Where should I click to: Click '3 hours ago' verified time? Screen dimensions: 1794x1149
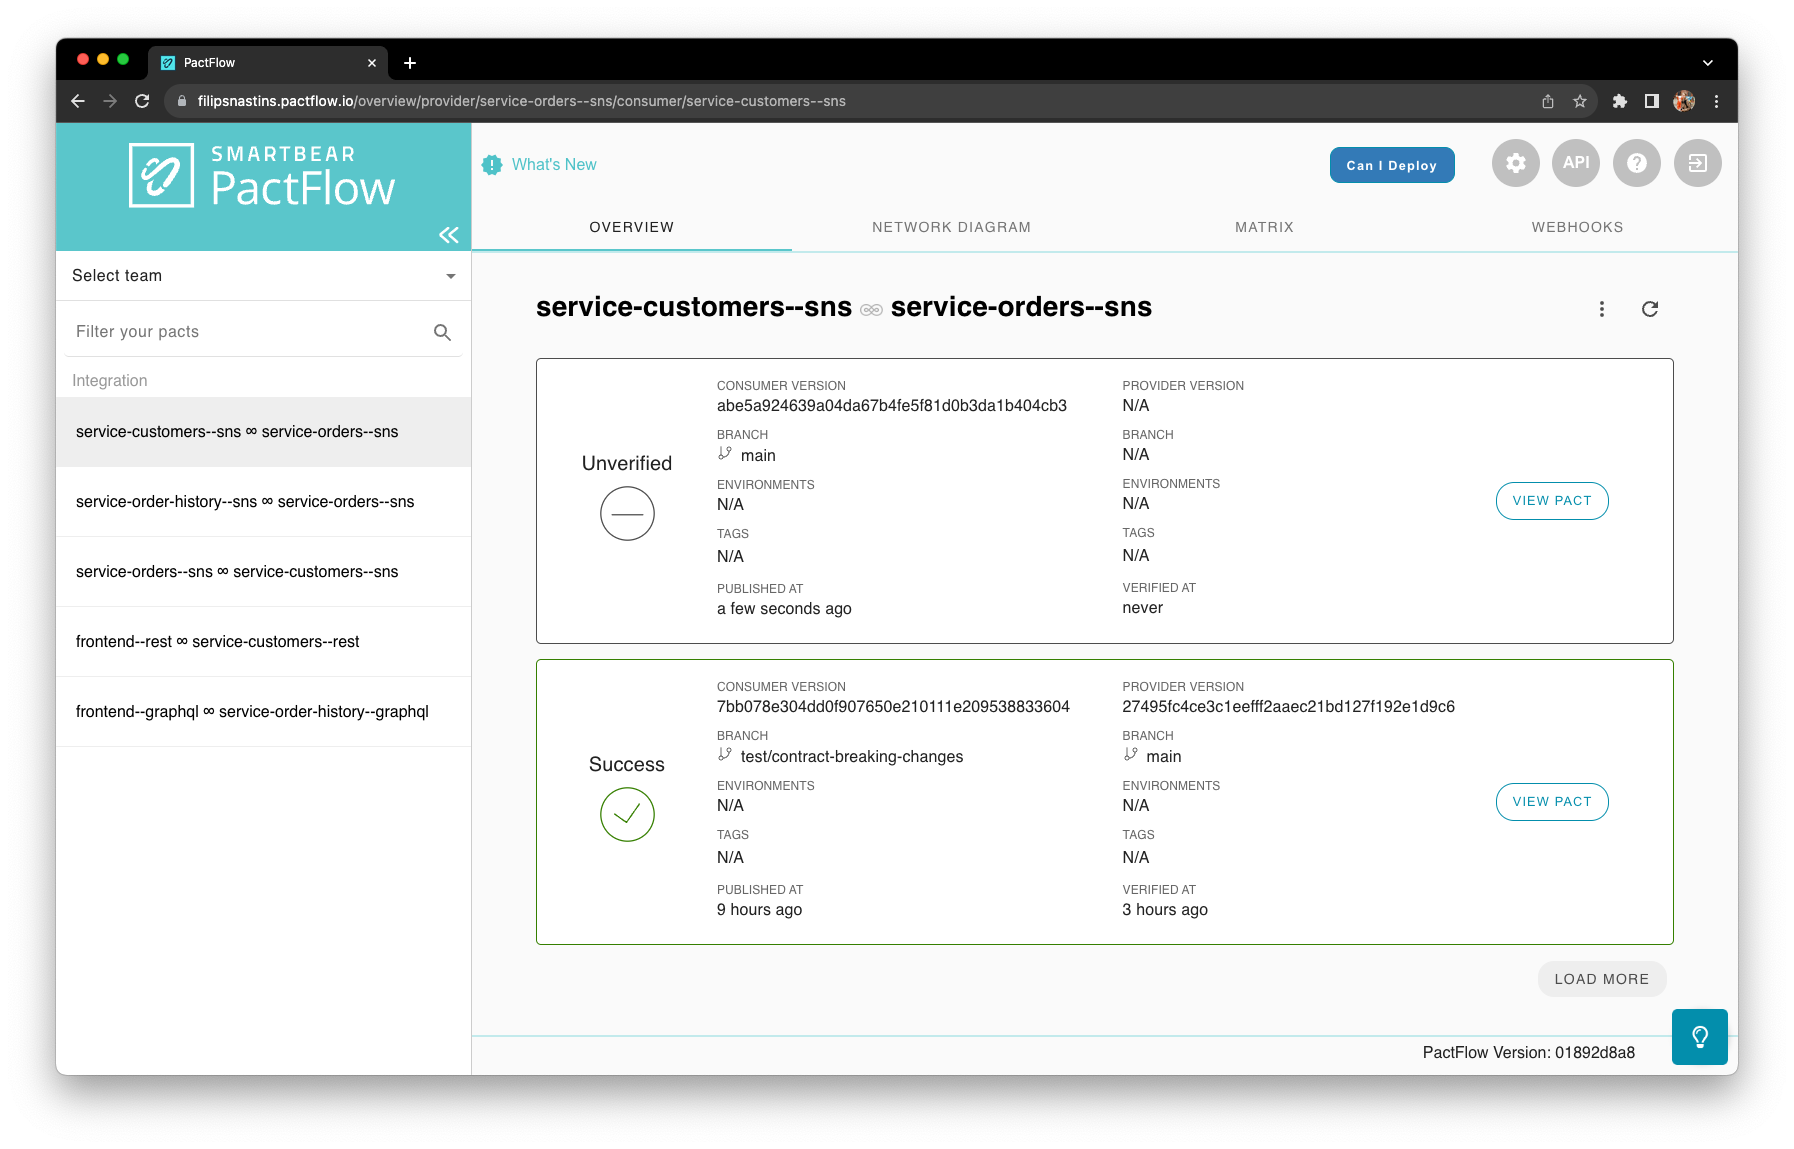click(x=1165, y=910)
